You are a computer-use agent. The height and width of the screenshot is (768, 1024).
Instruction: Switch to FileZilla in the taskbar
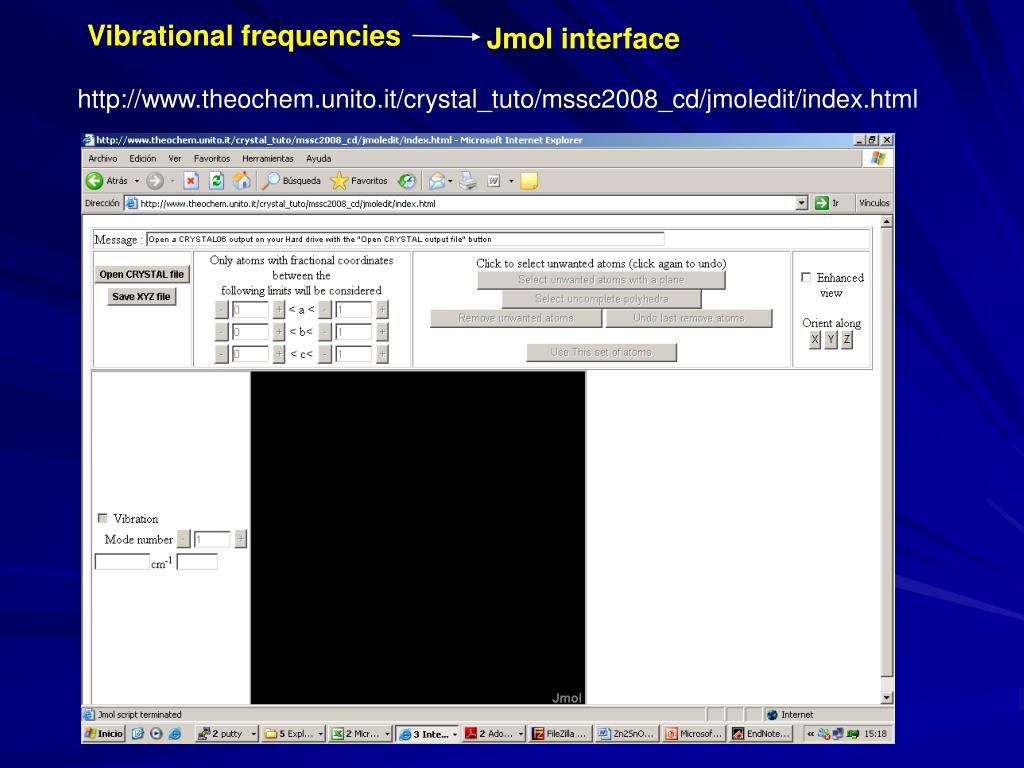pyautogui.click(x=561, y=734)
